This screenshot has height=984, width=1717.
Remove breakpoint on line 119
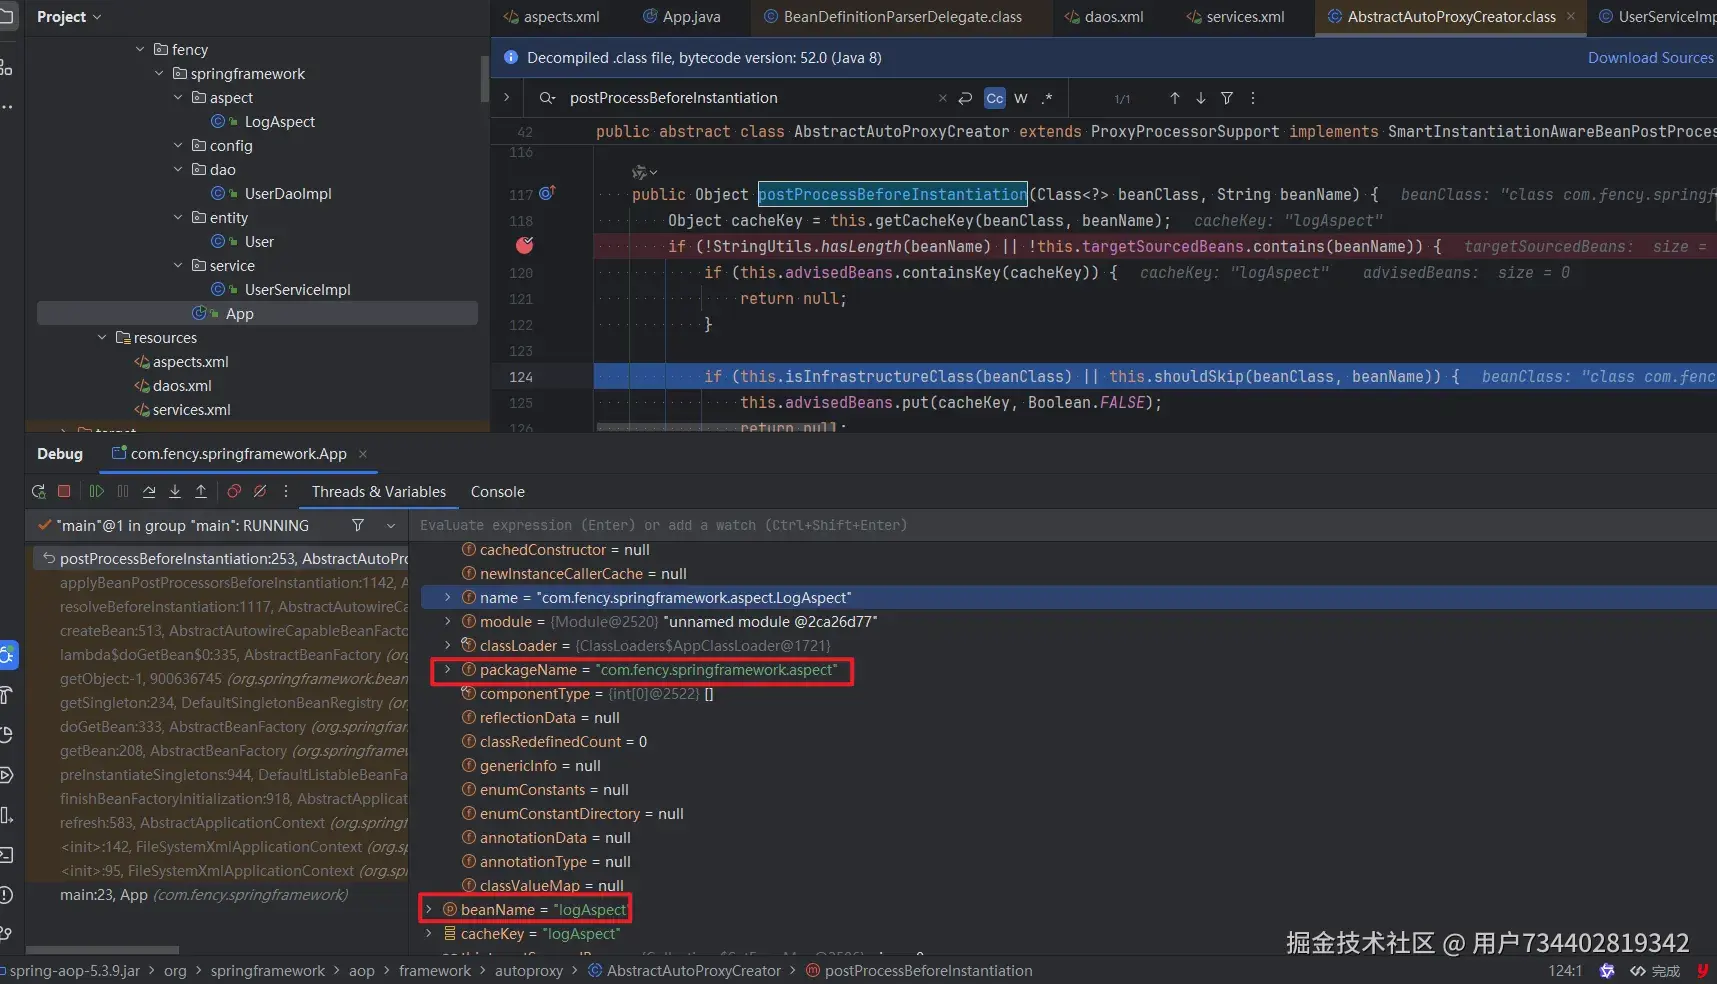click(x=525, y=245)
